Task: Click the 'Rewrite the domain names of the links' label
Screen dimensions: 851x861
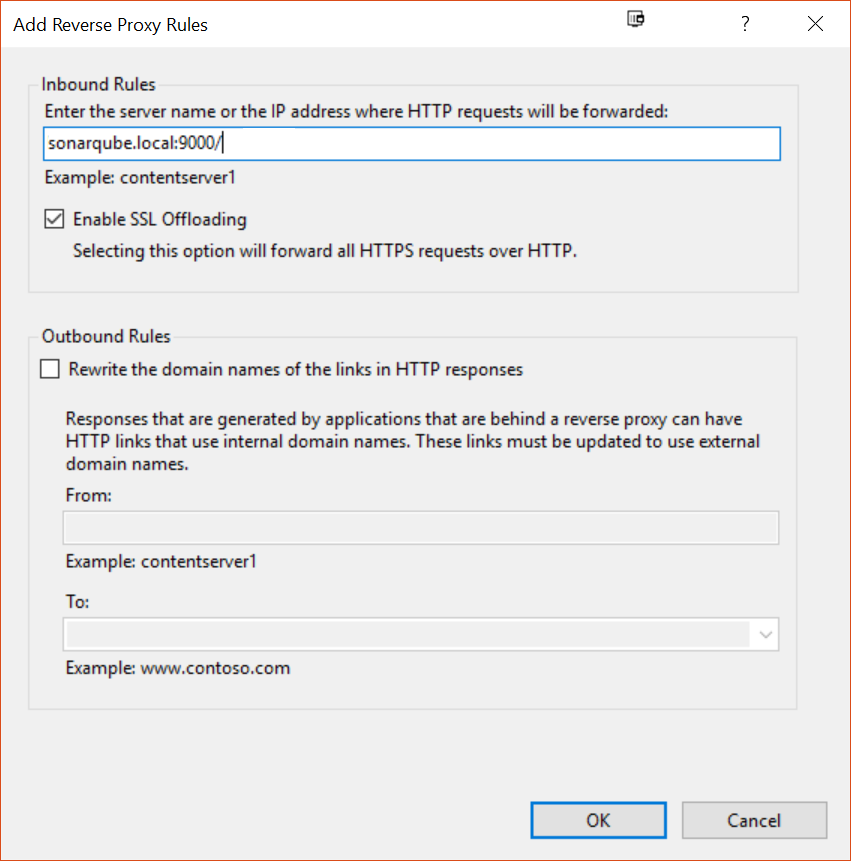Action: [295, 370]
